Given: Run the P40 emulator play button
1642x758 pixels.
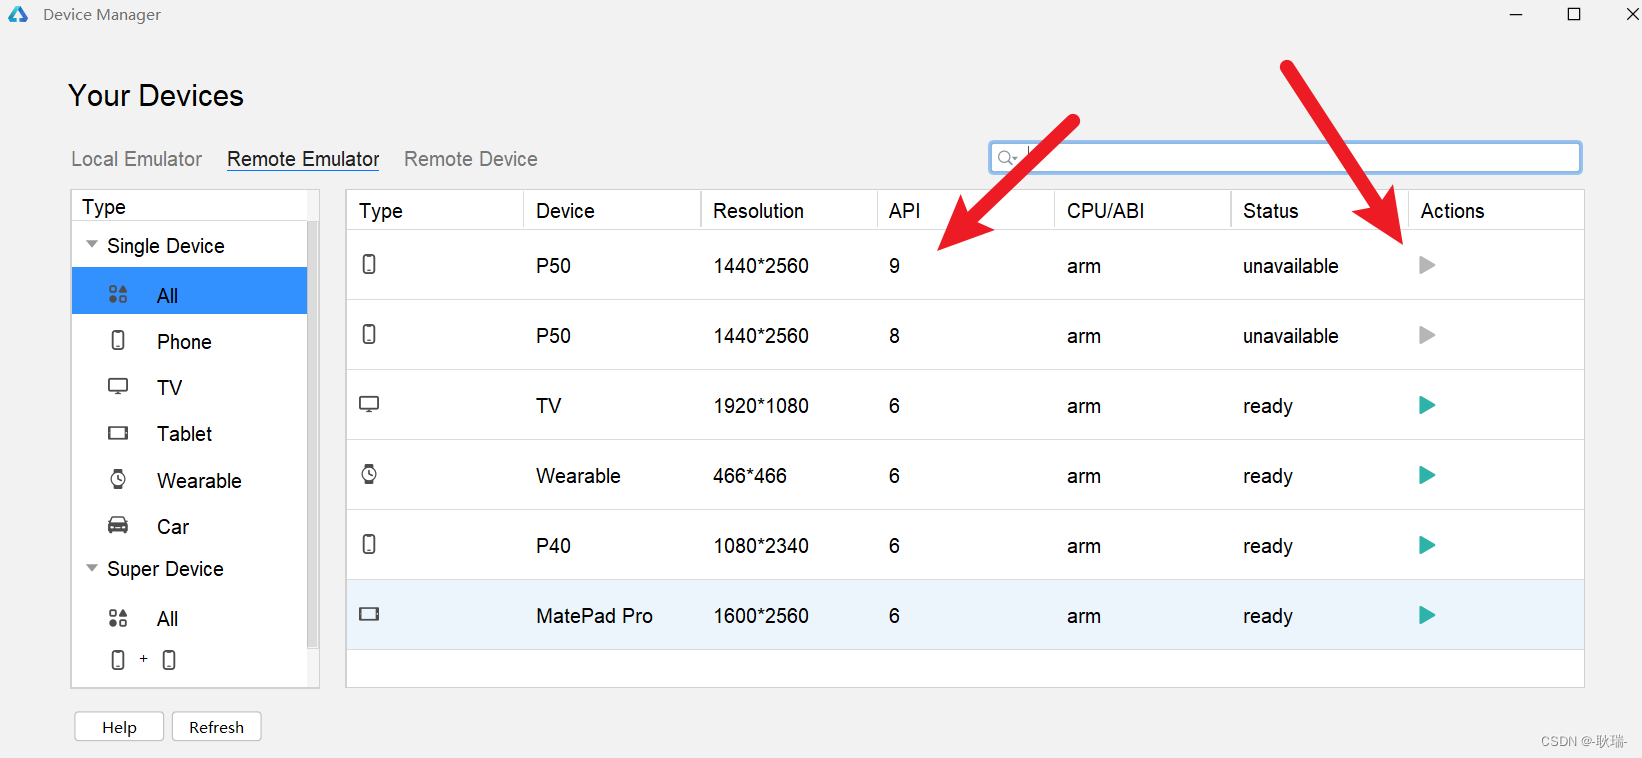Looking at the screenshot, I should [1427, 545].
